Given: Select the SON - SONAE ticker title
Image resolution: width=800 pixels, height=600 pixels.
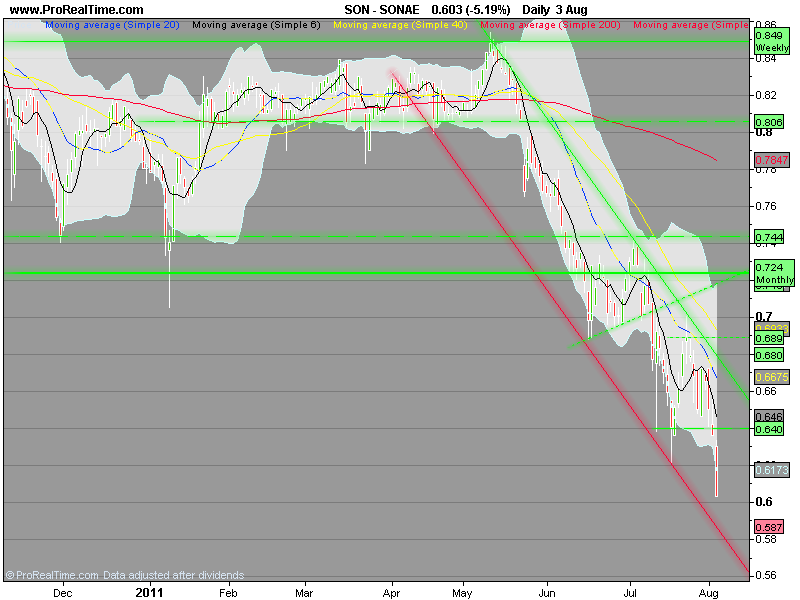Looking at the screenshot, I should click(x=382, y=10).
